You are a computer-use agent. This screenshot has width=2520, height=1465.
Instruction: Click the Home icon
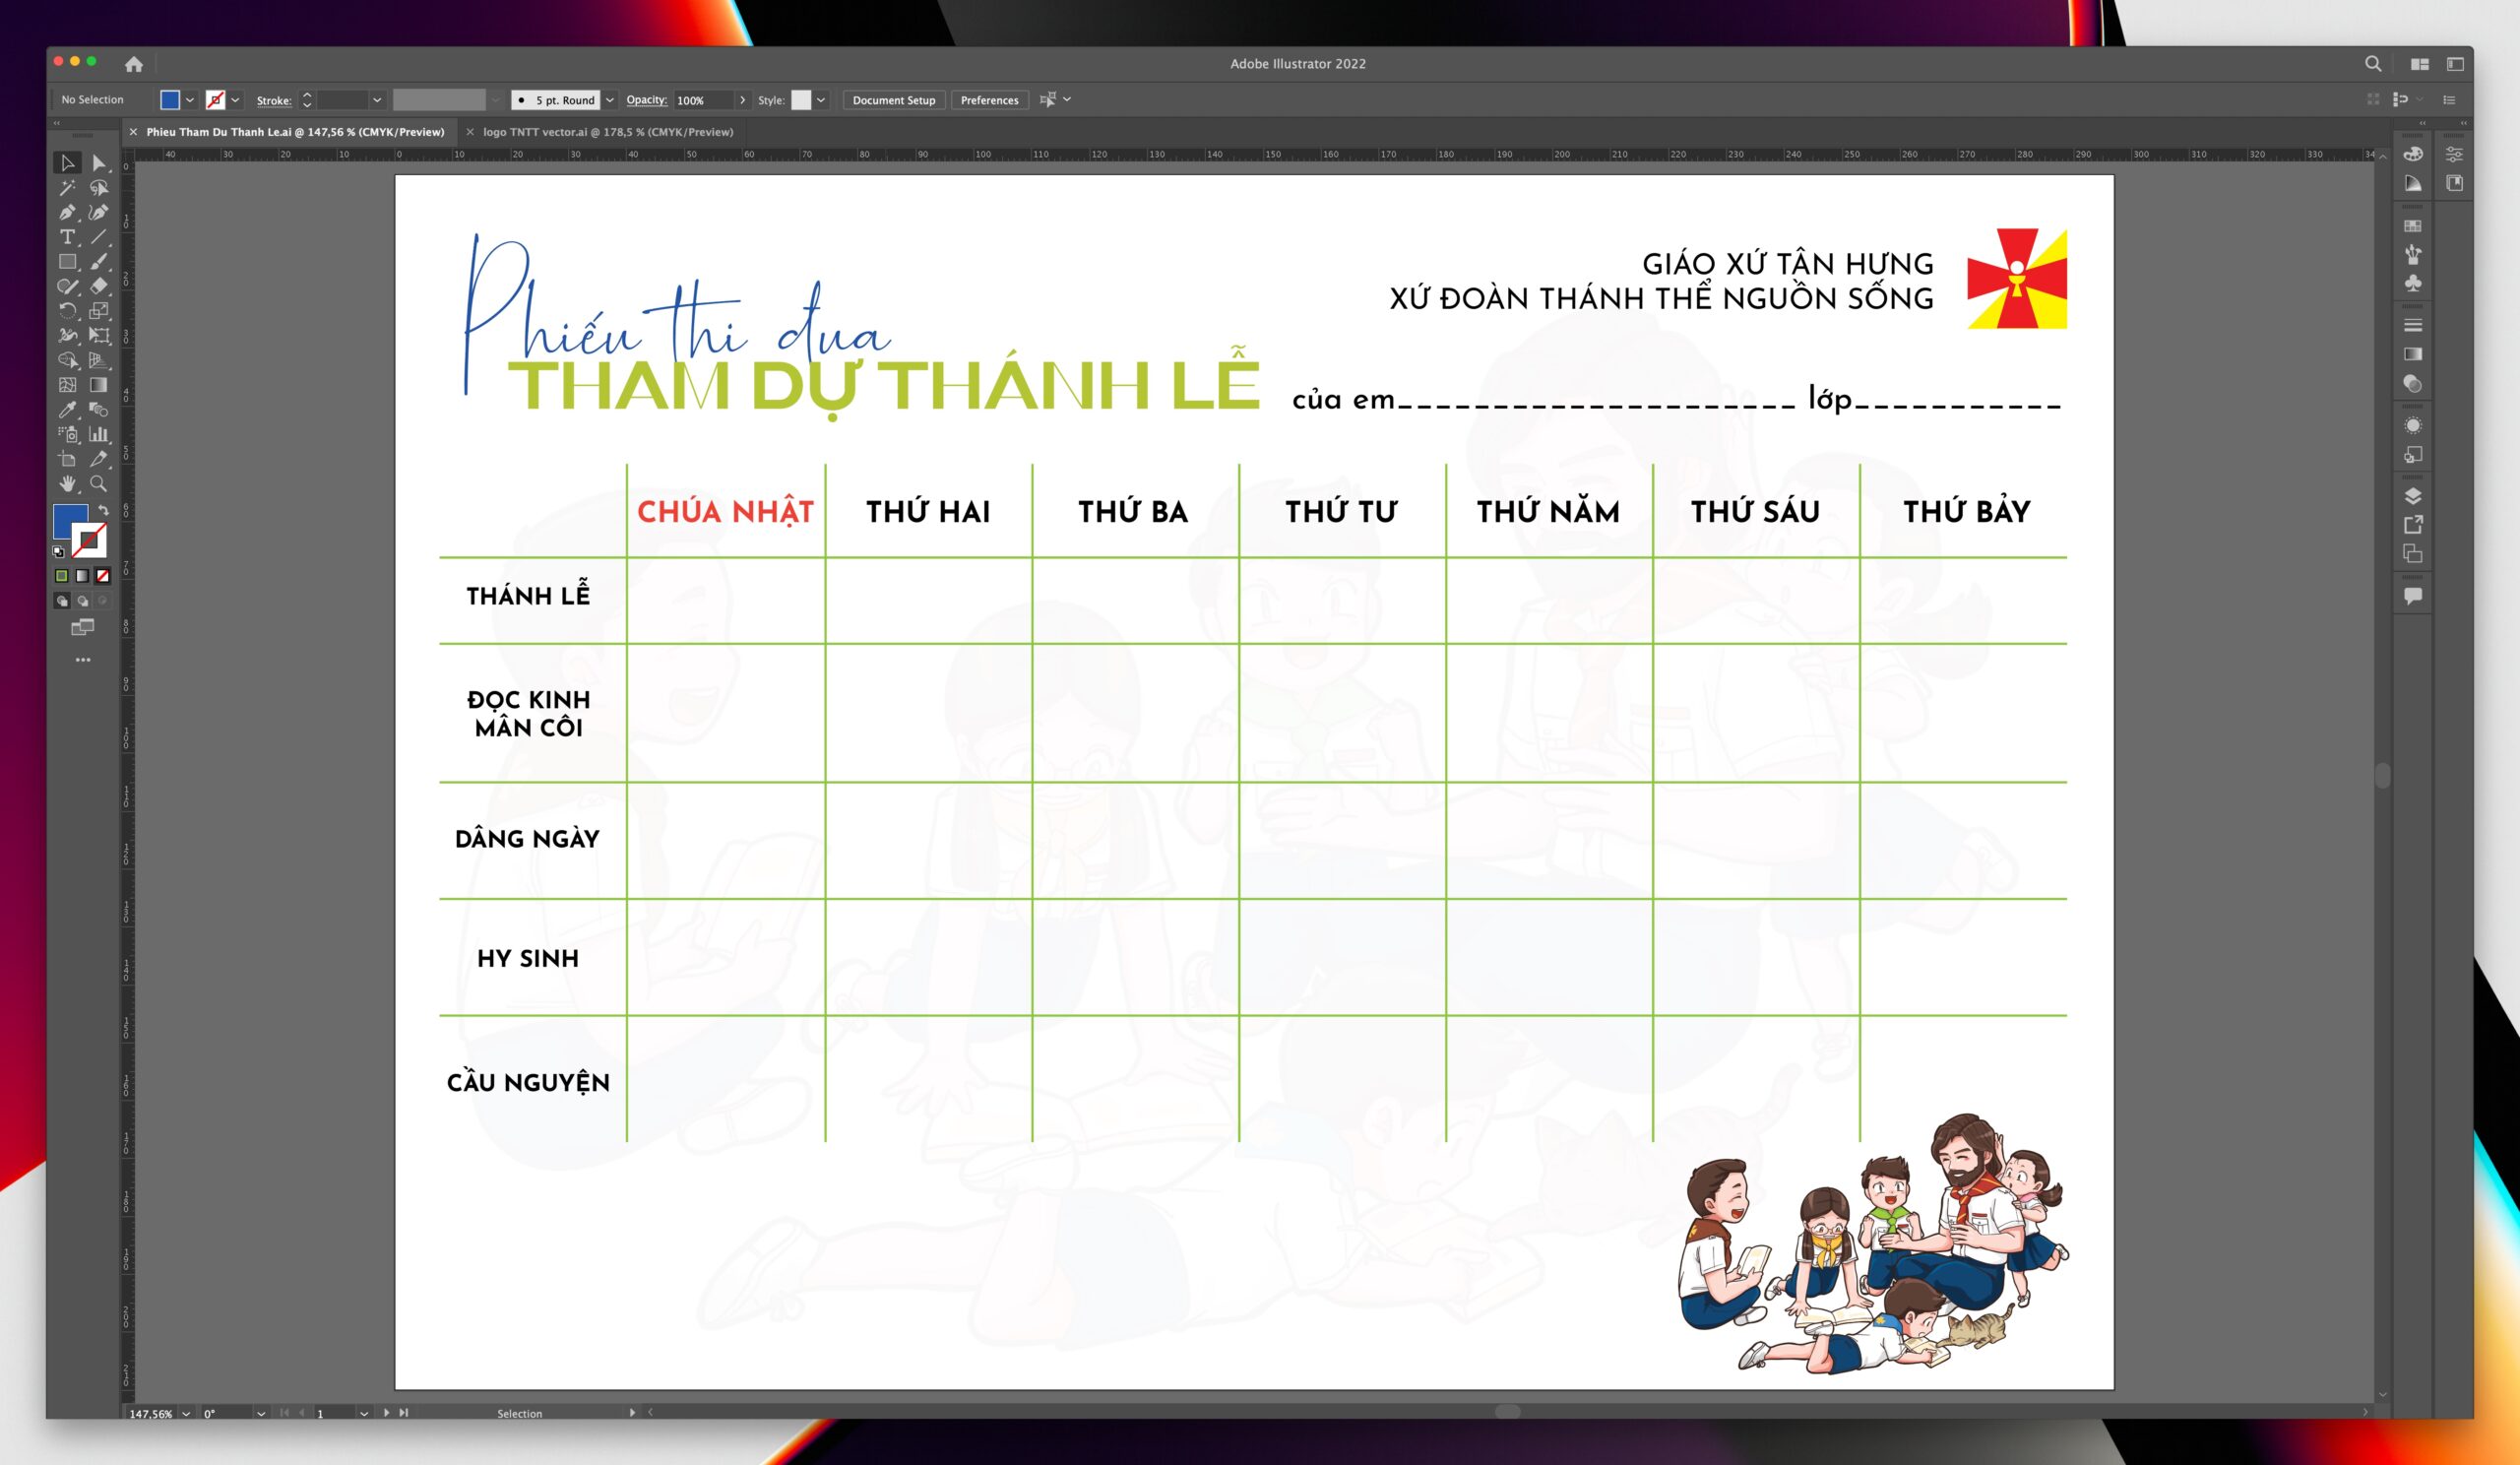(x=134, y=64)
